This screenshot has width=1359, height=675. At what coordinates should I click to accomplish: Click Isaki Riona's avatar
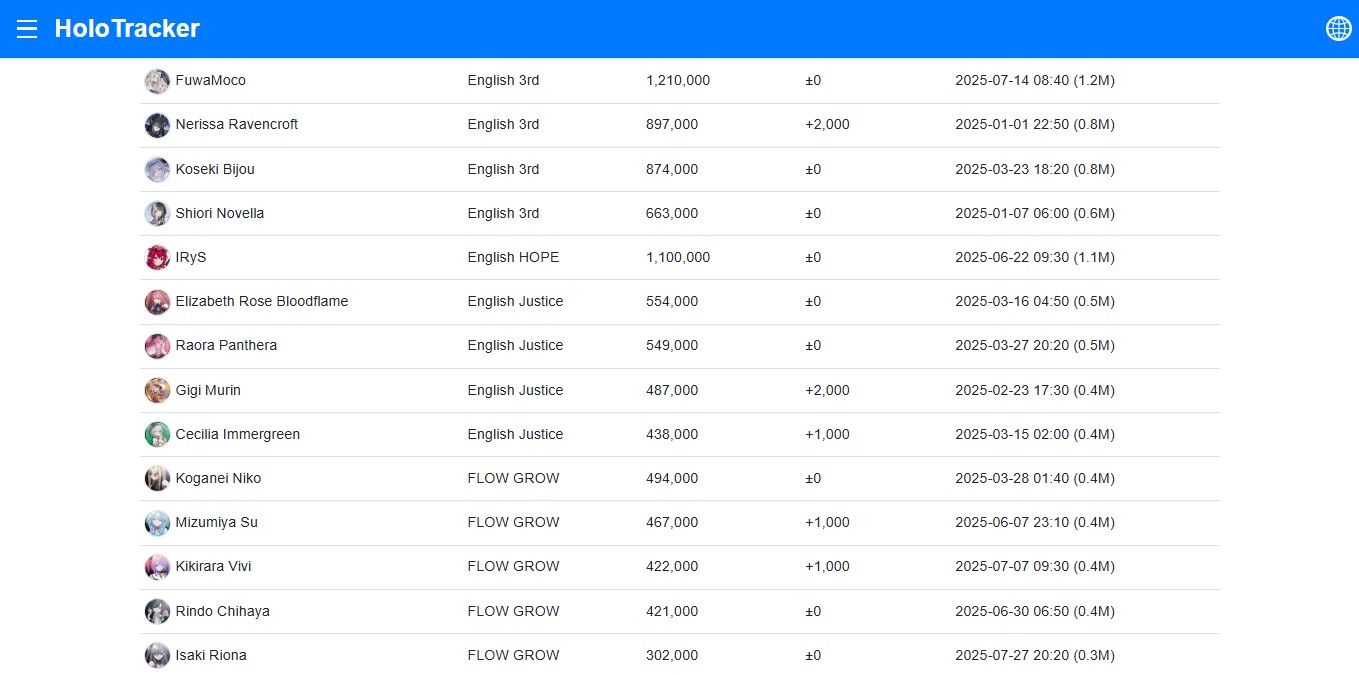[x=157, y=656]
